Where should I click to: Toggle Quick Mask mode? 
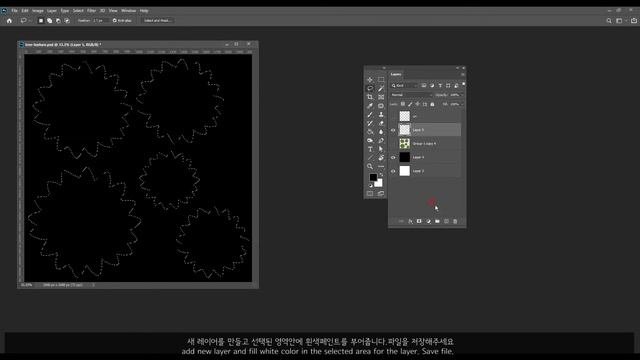pyautogui.click(x=370, y=193)
